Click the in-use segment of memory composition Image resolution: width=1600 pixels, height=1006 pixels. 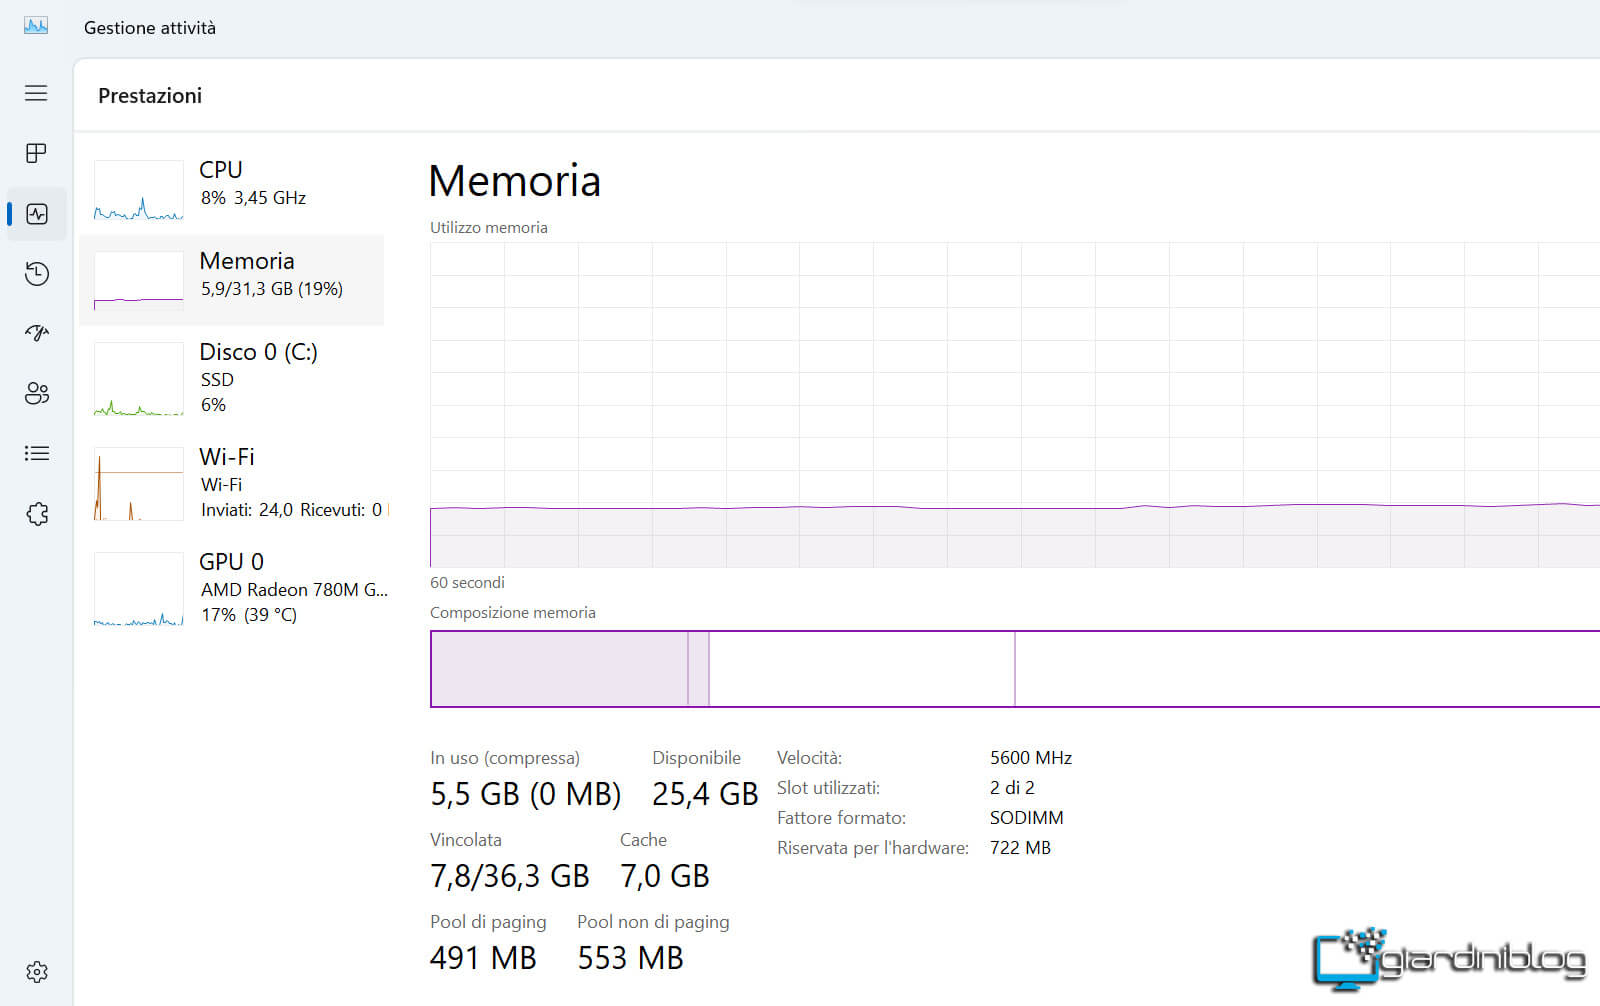tap(559, 669)
